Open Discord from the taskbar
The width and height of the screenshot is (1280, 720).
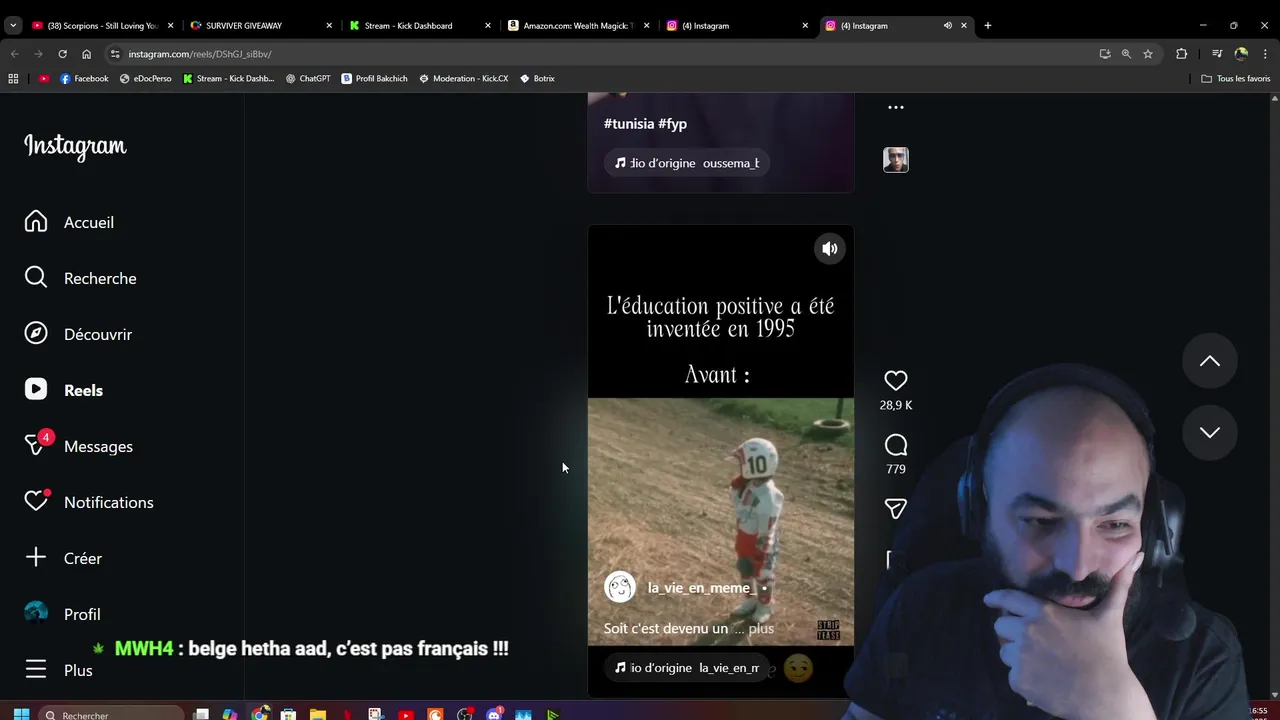point(494,714)
